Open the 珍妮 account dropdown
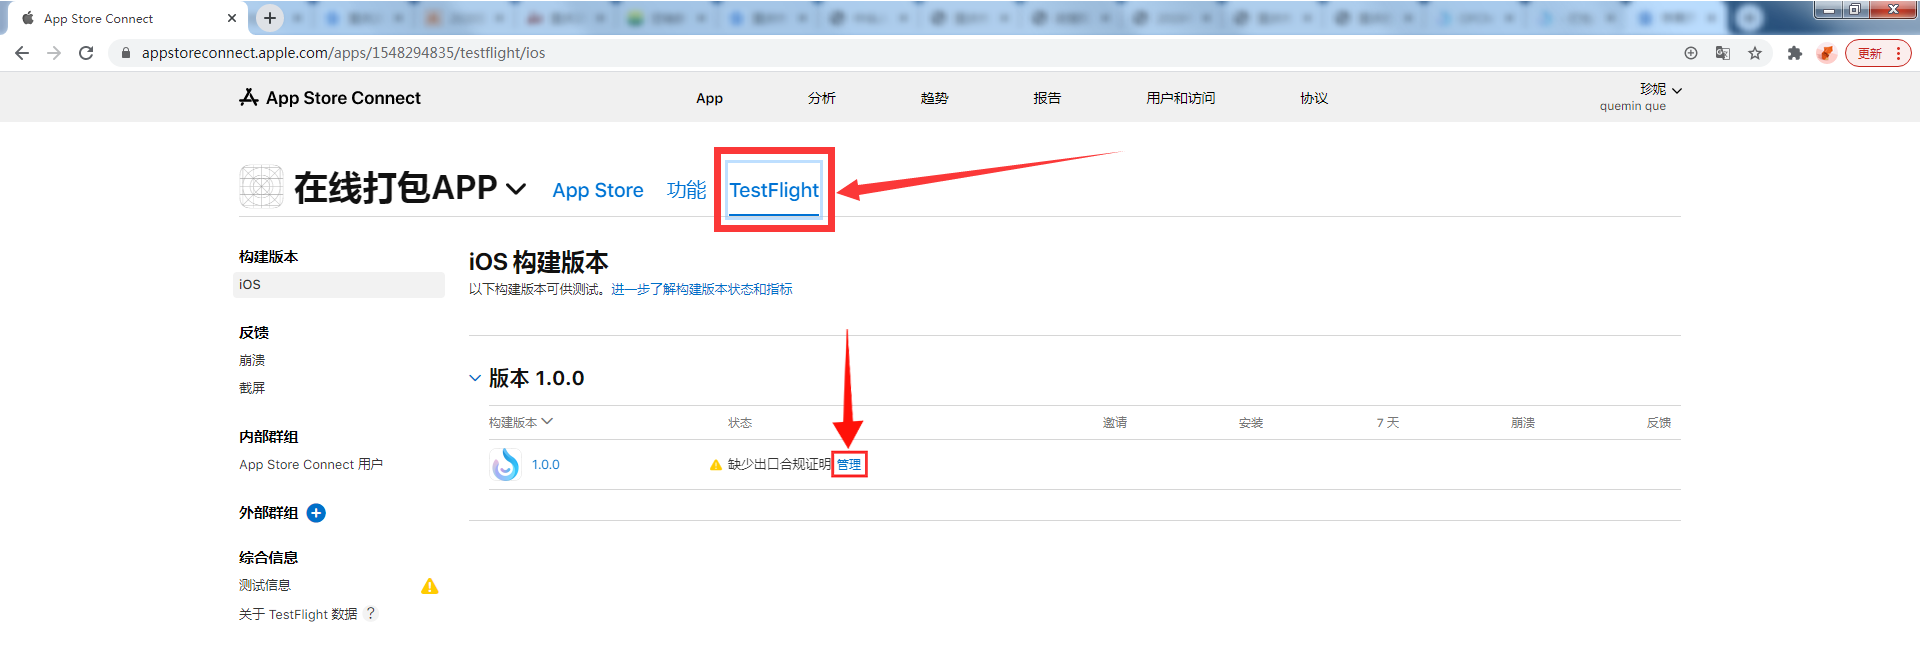 (x=1661, y=89)
